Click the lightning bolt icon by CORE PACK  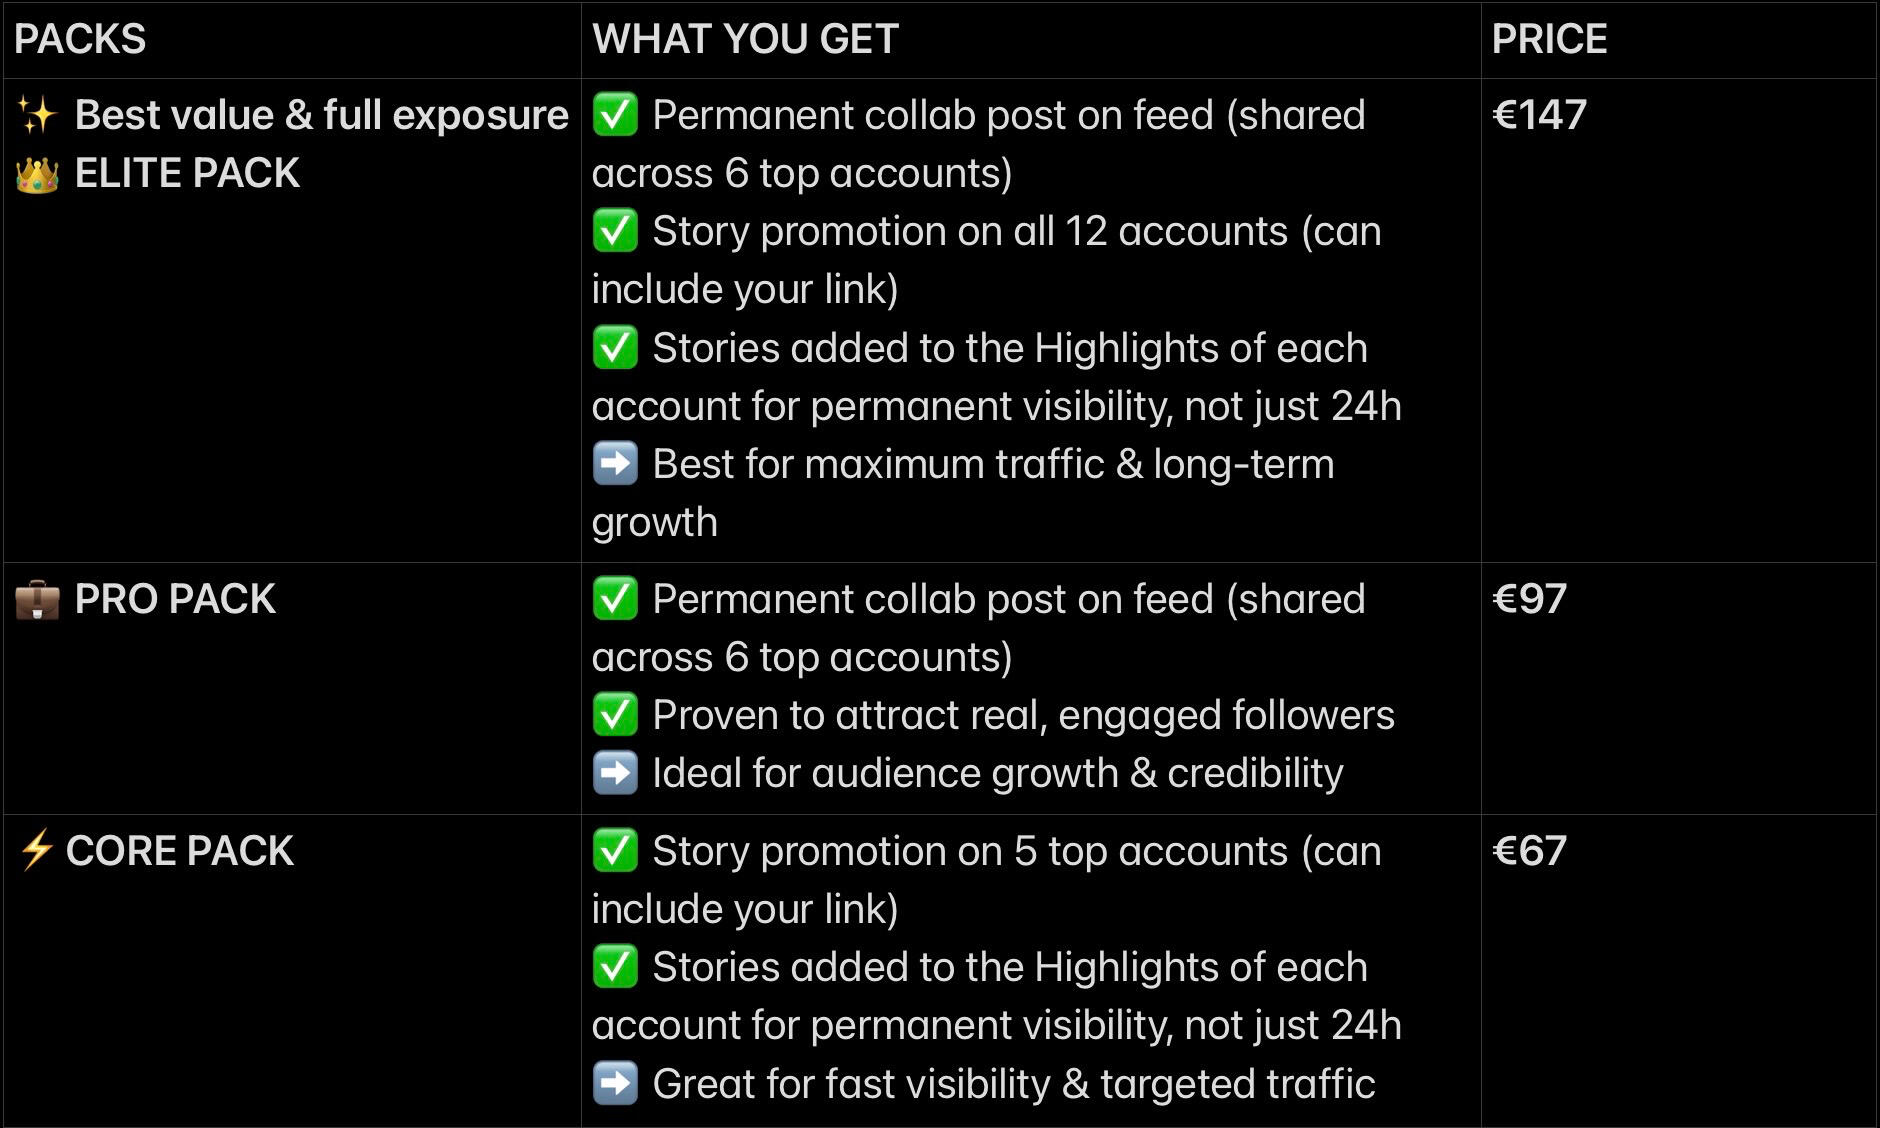pyautogui.click(x=36, y=851)
